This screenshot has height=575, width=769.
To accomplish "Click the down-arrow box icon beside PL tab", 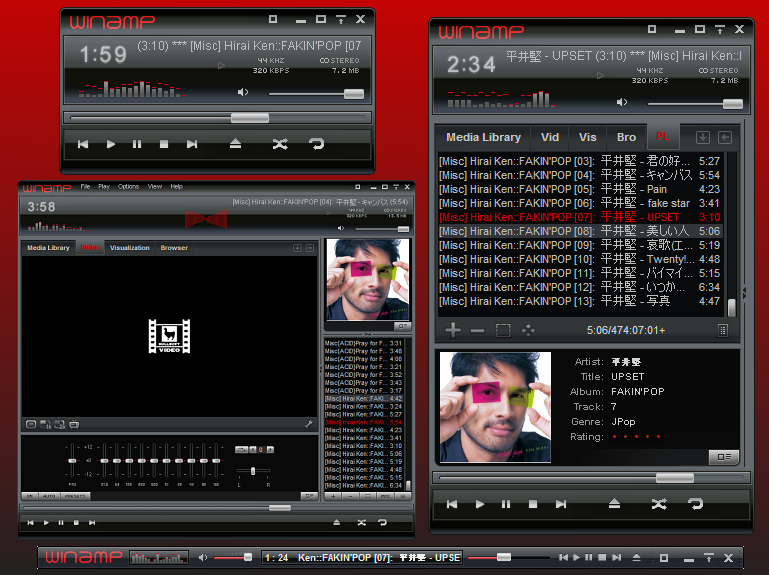I will click(703, 137).
